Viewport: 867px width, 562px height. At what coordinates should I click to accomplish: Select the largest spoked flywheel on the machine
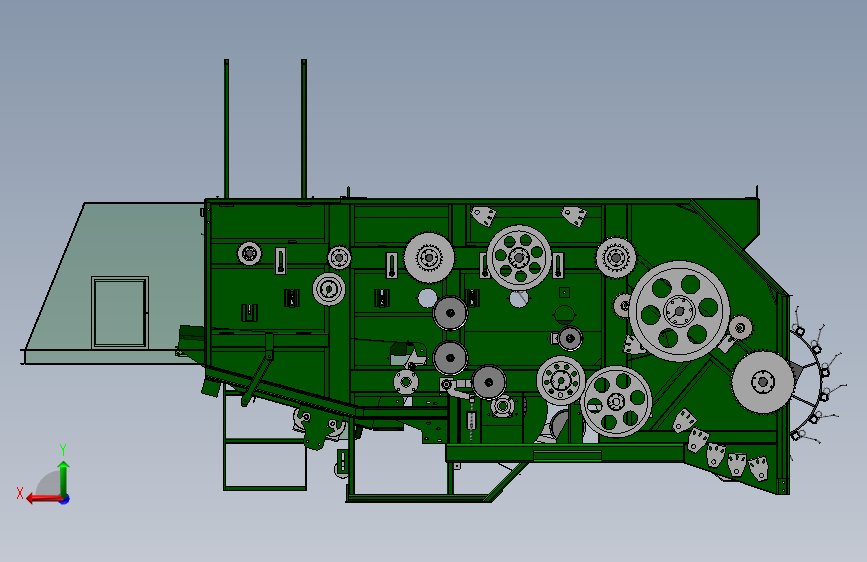(x=680, y=311)
